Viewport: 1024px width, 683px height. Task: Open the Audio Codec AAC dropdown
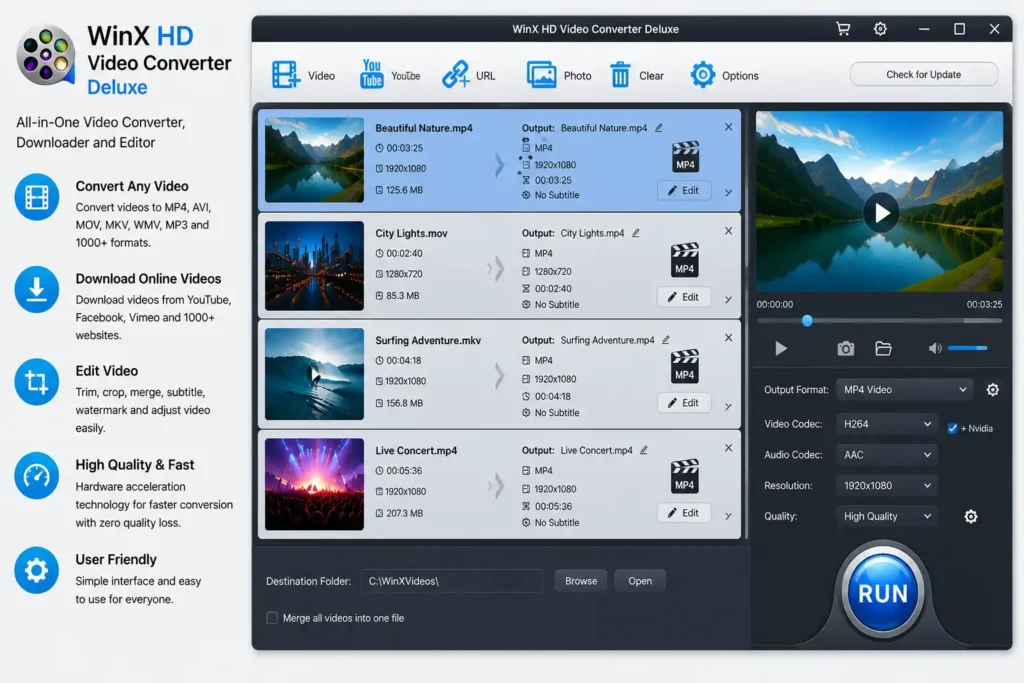(x=886, y=454)
